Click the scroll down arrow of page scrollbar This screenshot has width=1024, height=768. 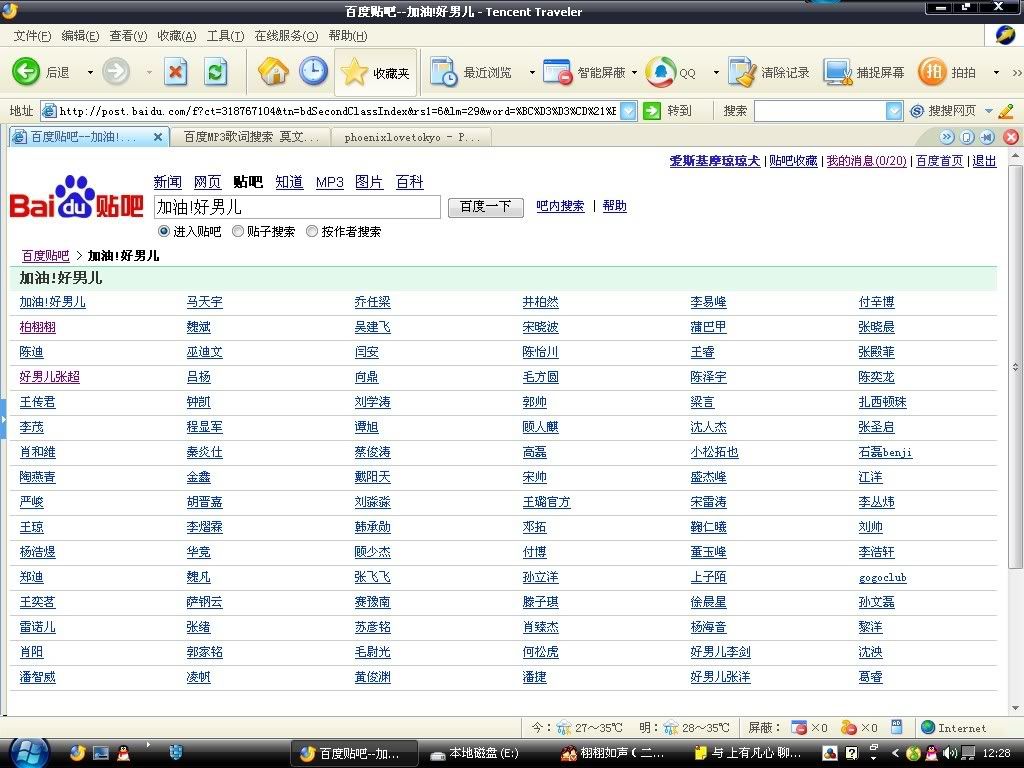point(1016,708)
